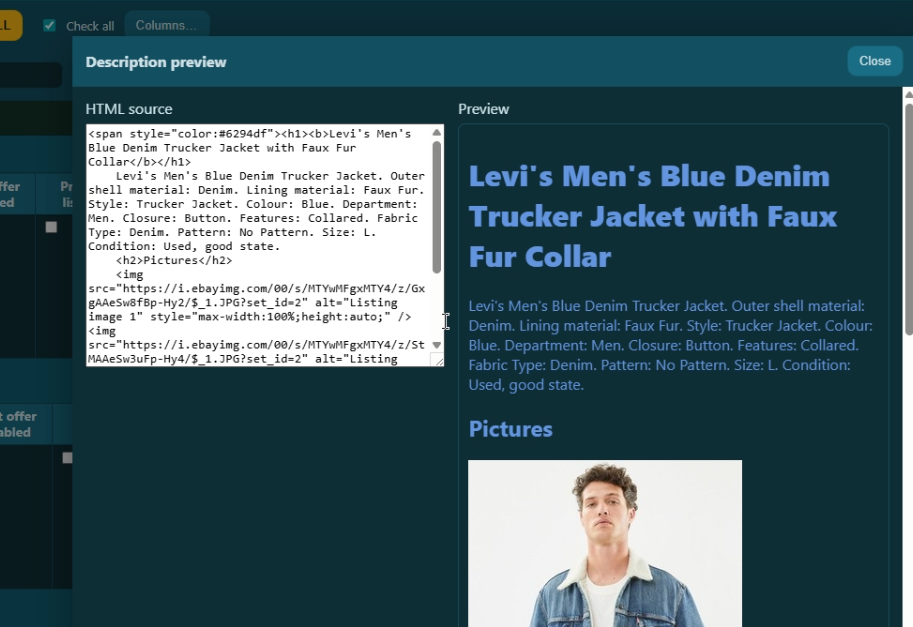The width and height of the screenshot is (913, 627).
Task: Click the HTML source label
Action: tap(129, 109)
